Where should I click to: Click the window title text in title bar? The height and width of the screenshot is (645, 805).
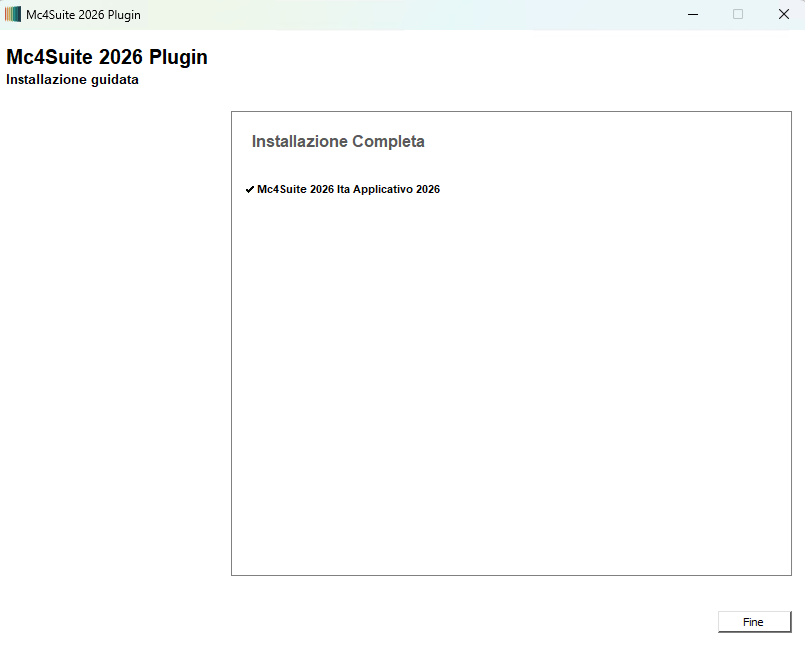pos(83,15)
